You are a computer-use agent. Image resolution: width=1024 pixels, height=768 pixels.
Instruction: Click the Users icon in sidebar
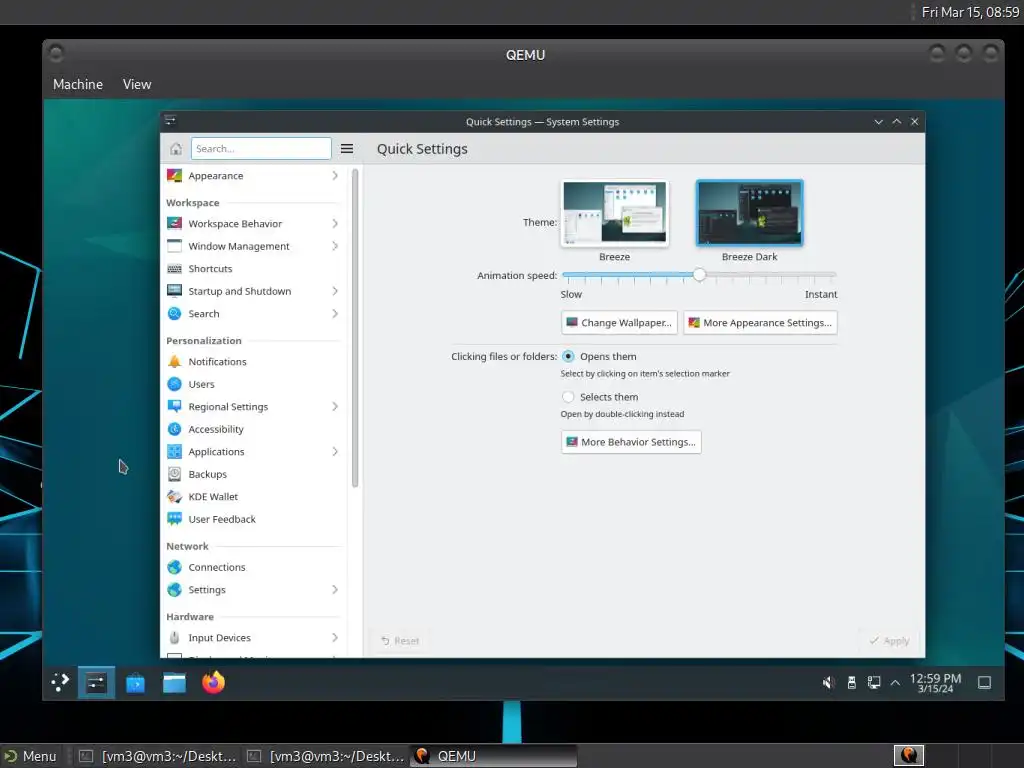tap(174, 384)
